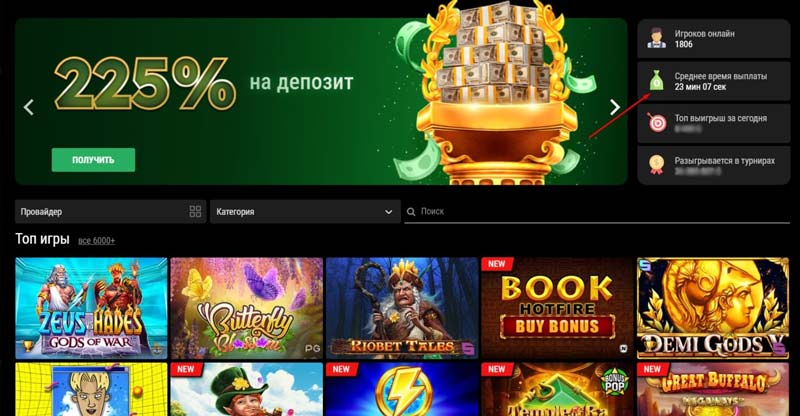800x416 pixels.
Task: Click the green ПОЛУЧИТЬ button
Action: 93,160
